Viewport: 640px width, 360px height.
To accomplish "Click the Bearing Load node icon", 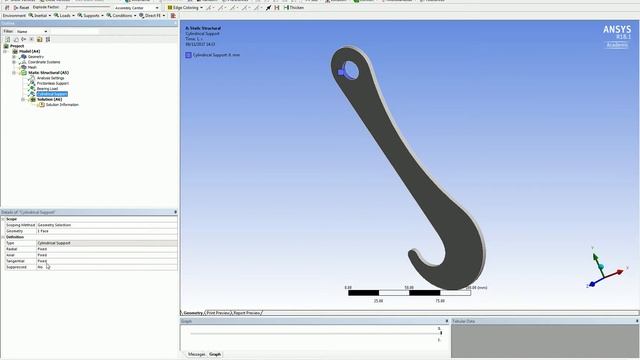I will pos(31,89).
